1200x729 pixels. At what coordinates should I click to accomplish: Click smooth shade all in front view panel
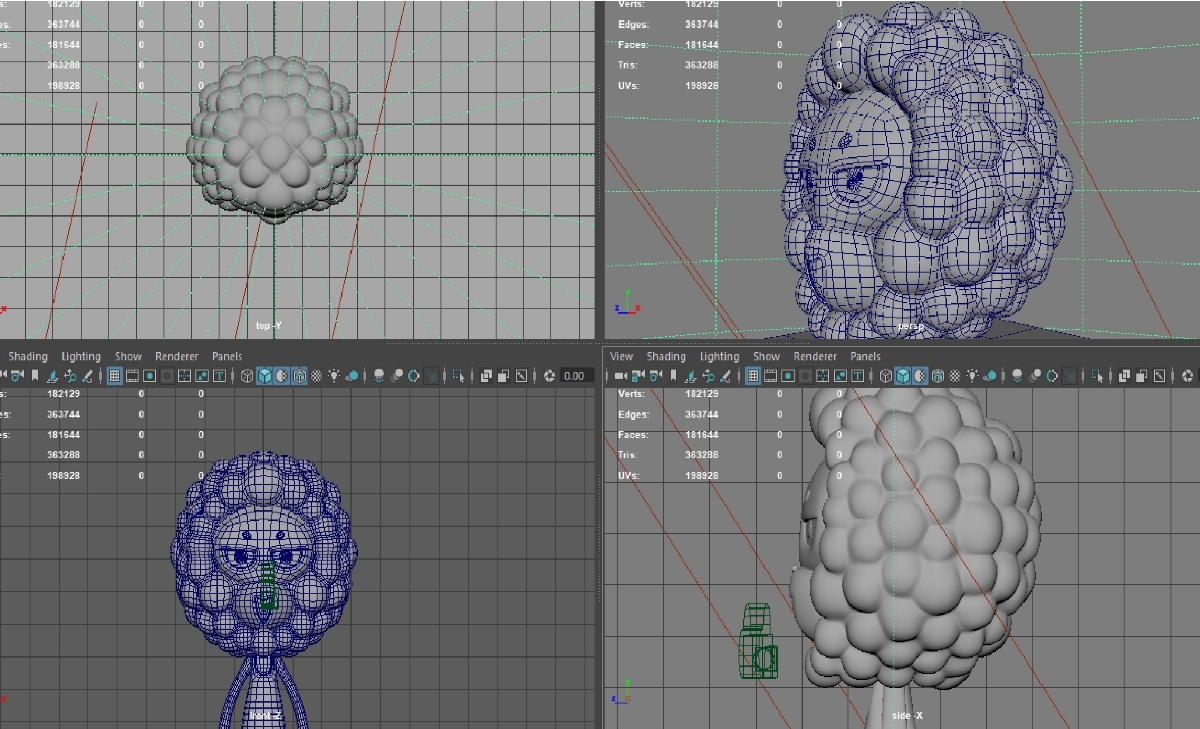tap(265, 376)
